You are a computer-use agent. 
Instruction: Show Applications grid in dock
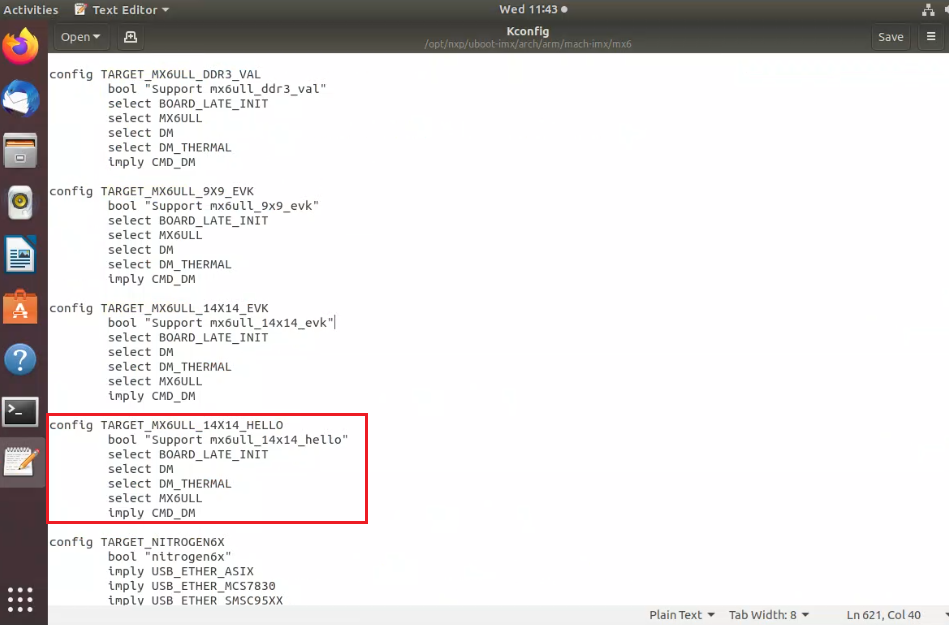tap(20, 599)
